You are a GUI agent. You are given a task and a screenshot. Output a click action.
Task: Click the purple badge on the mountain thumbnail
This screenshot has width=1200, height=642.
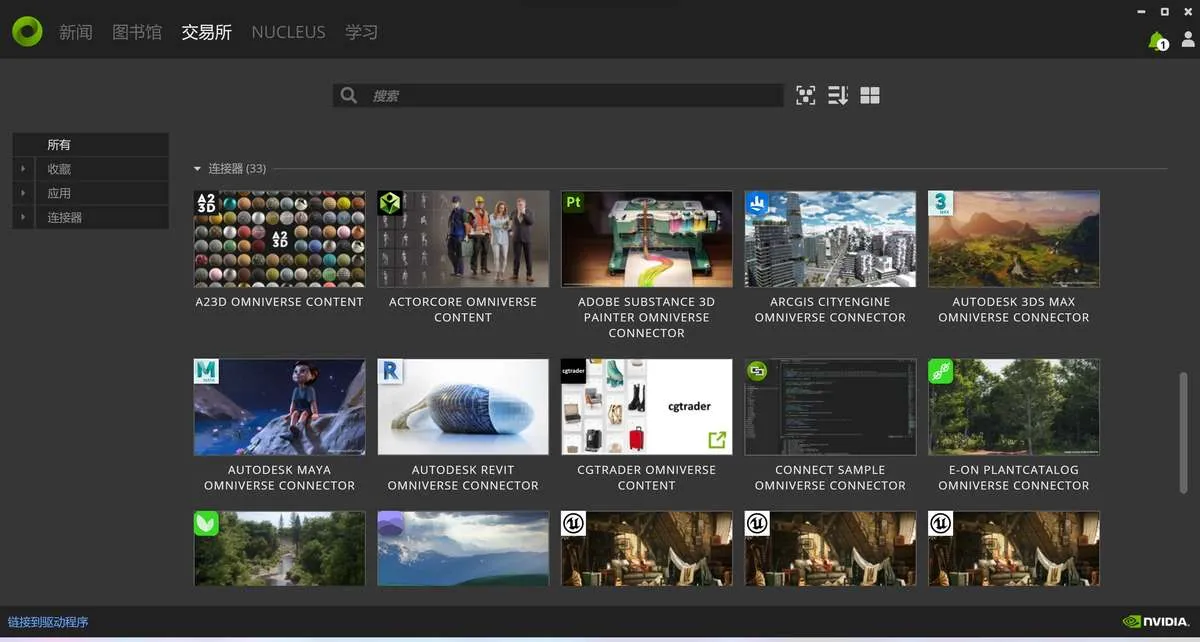390,522
